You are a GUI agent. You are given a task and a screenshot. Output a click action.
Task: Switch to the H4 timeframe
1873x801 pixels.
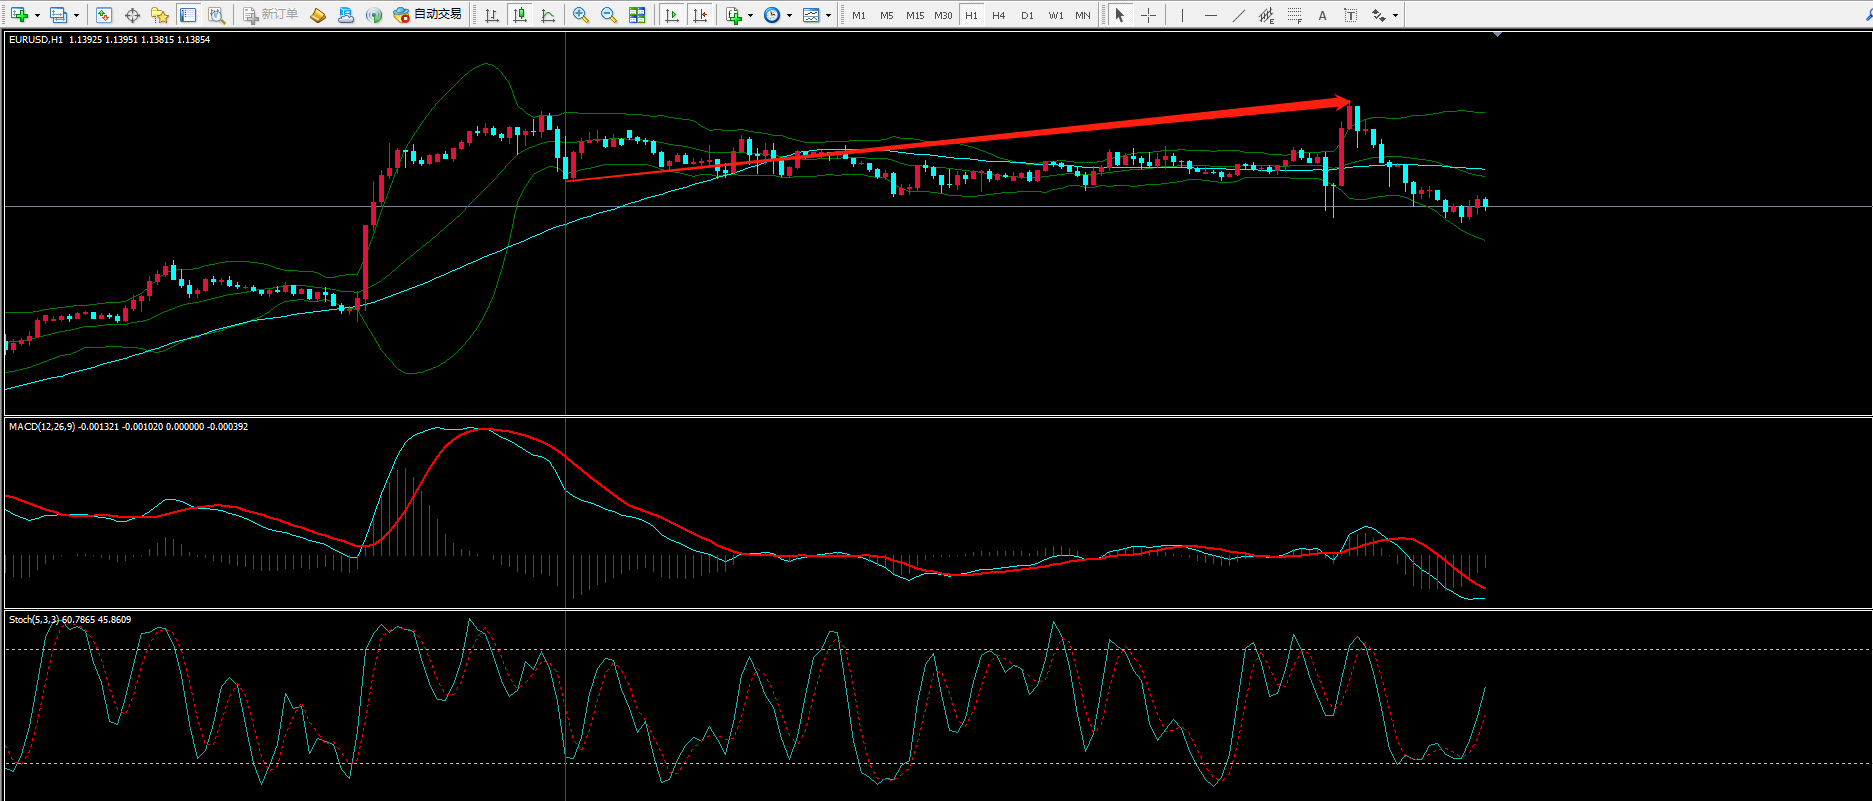click(999, 15)
